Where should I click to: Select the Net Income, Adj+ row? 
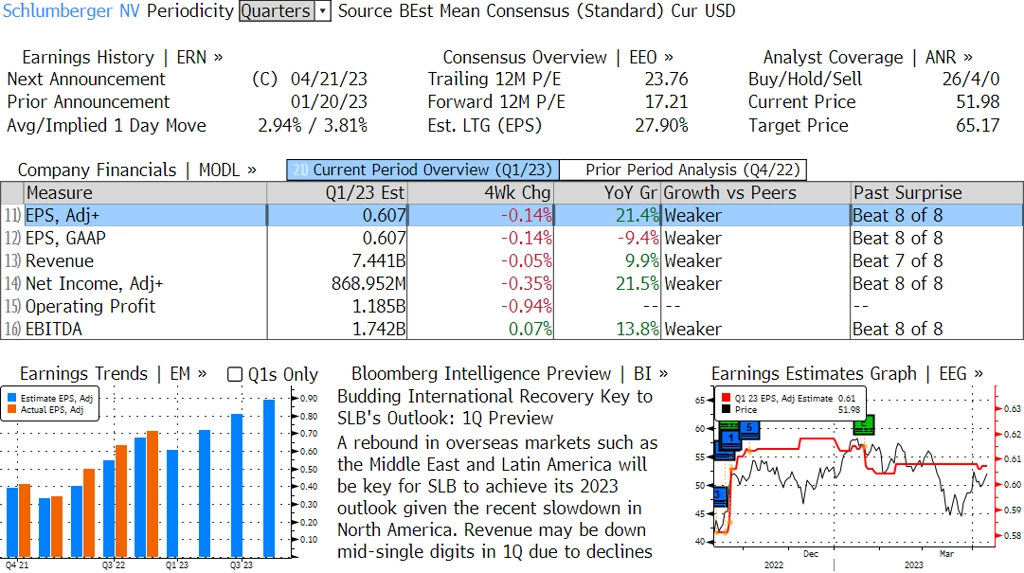click(x=512, y=284)
